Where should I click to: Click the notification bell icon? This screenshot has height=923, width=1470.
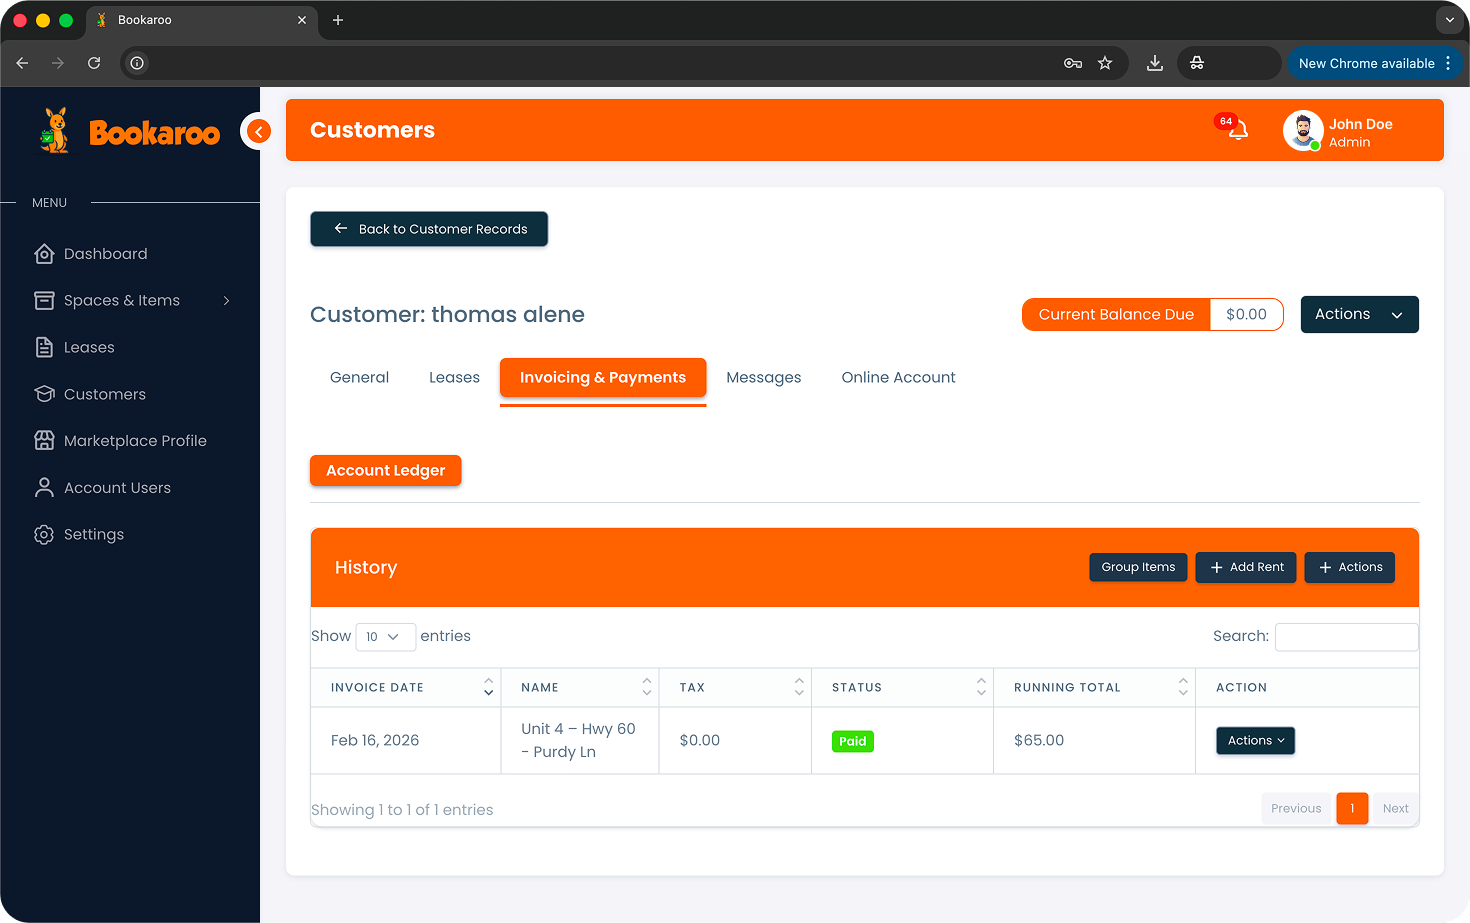click(1237, 131)
